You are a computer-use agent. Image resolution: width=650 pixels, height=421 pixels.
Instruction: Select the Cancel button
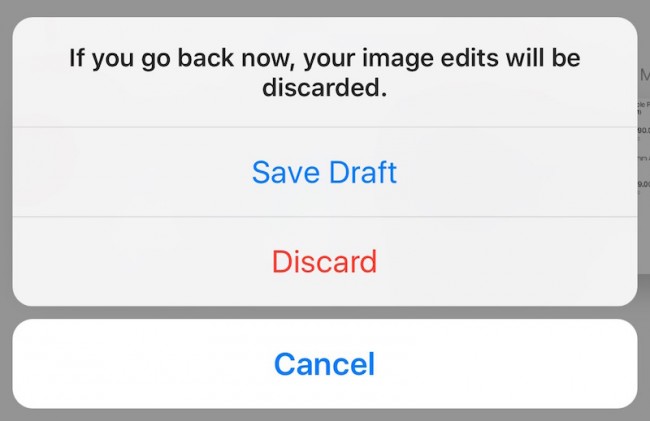click(325, 364)
